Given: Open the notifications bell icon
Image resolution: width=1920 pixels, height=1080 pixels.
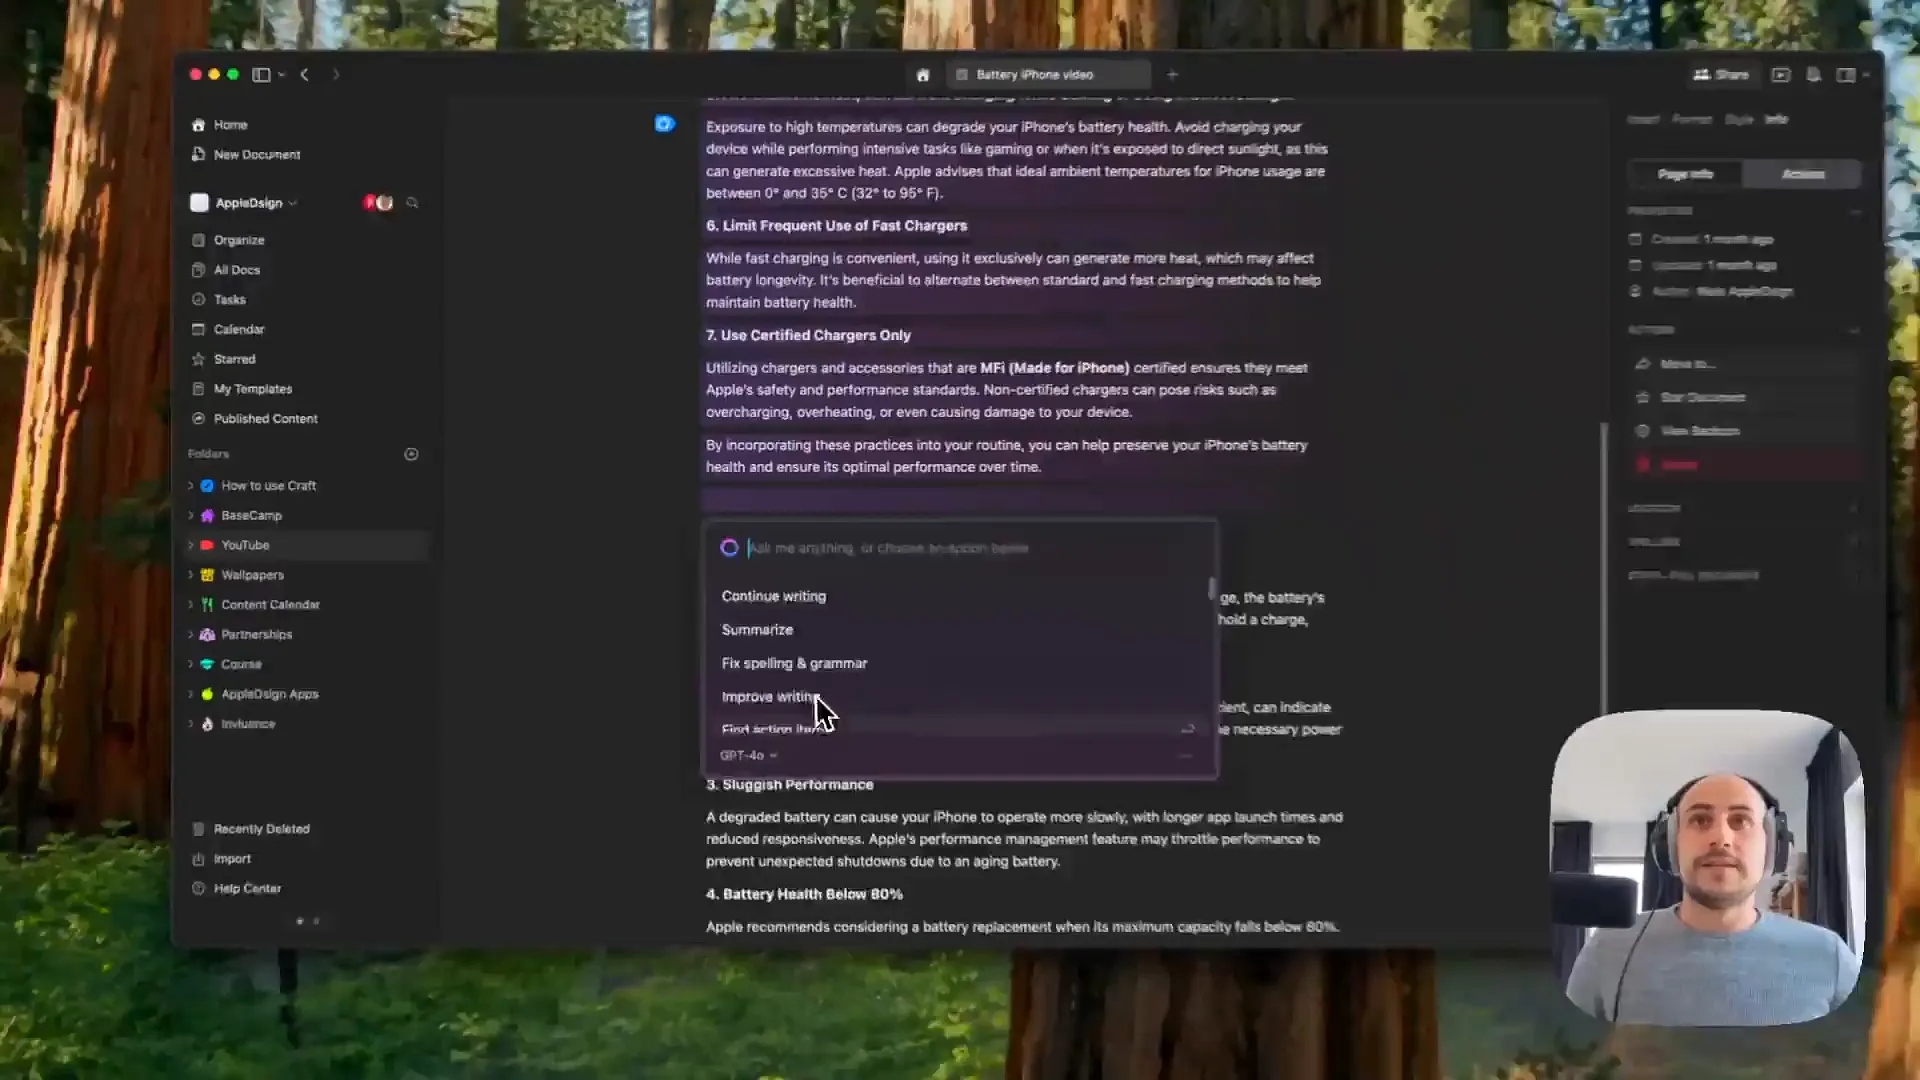Looking at the screenshot, I should pyautogui.click(x=1813, y=75).
